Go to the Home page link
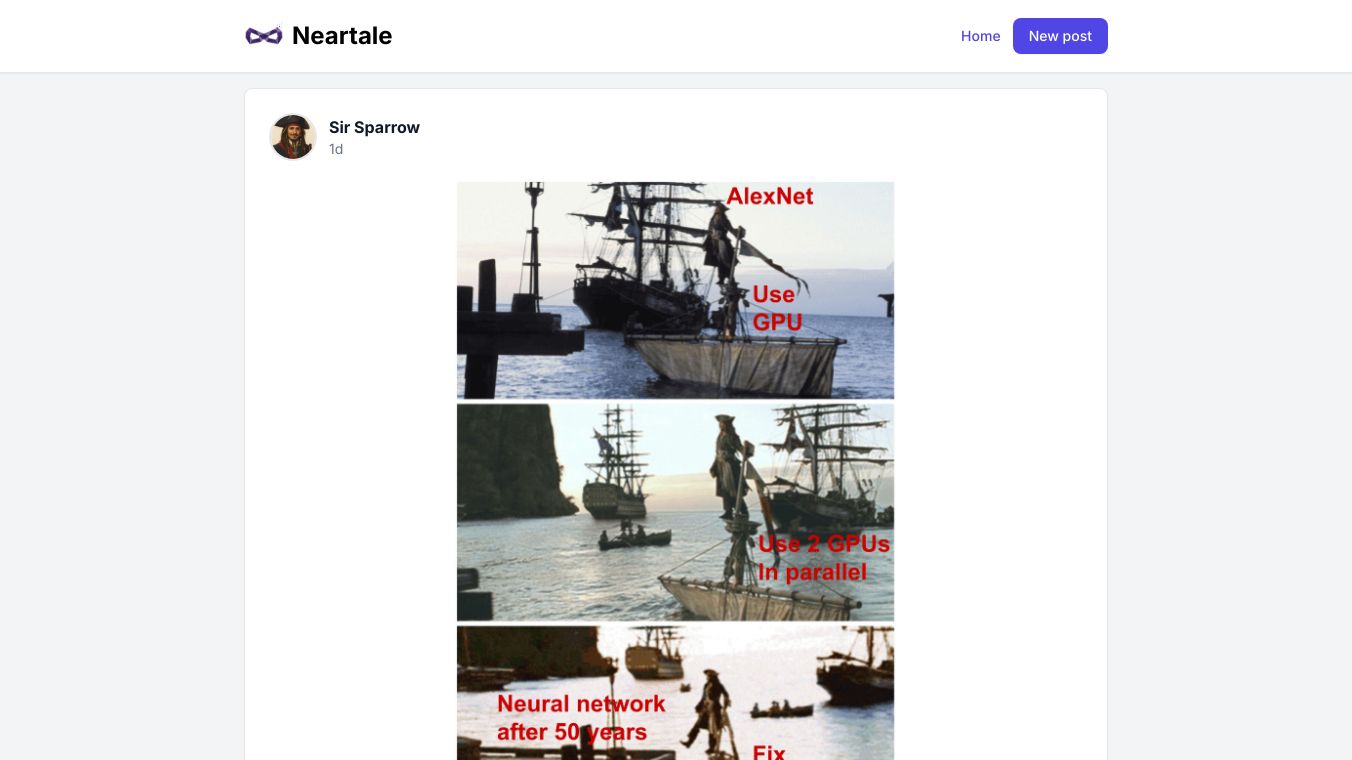The width and height of the screenshot is (1352, 760). [980, 36]
